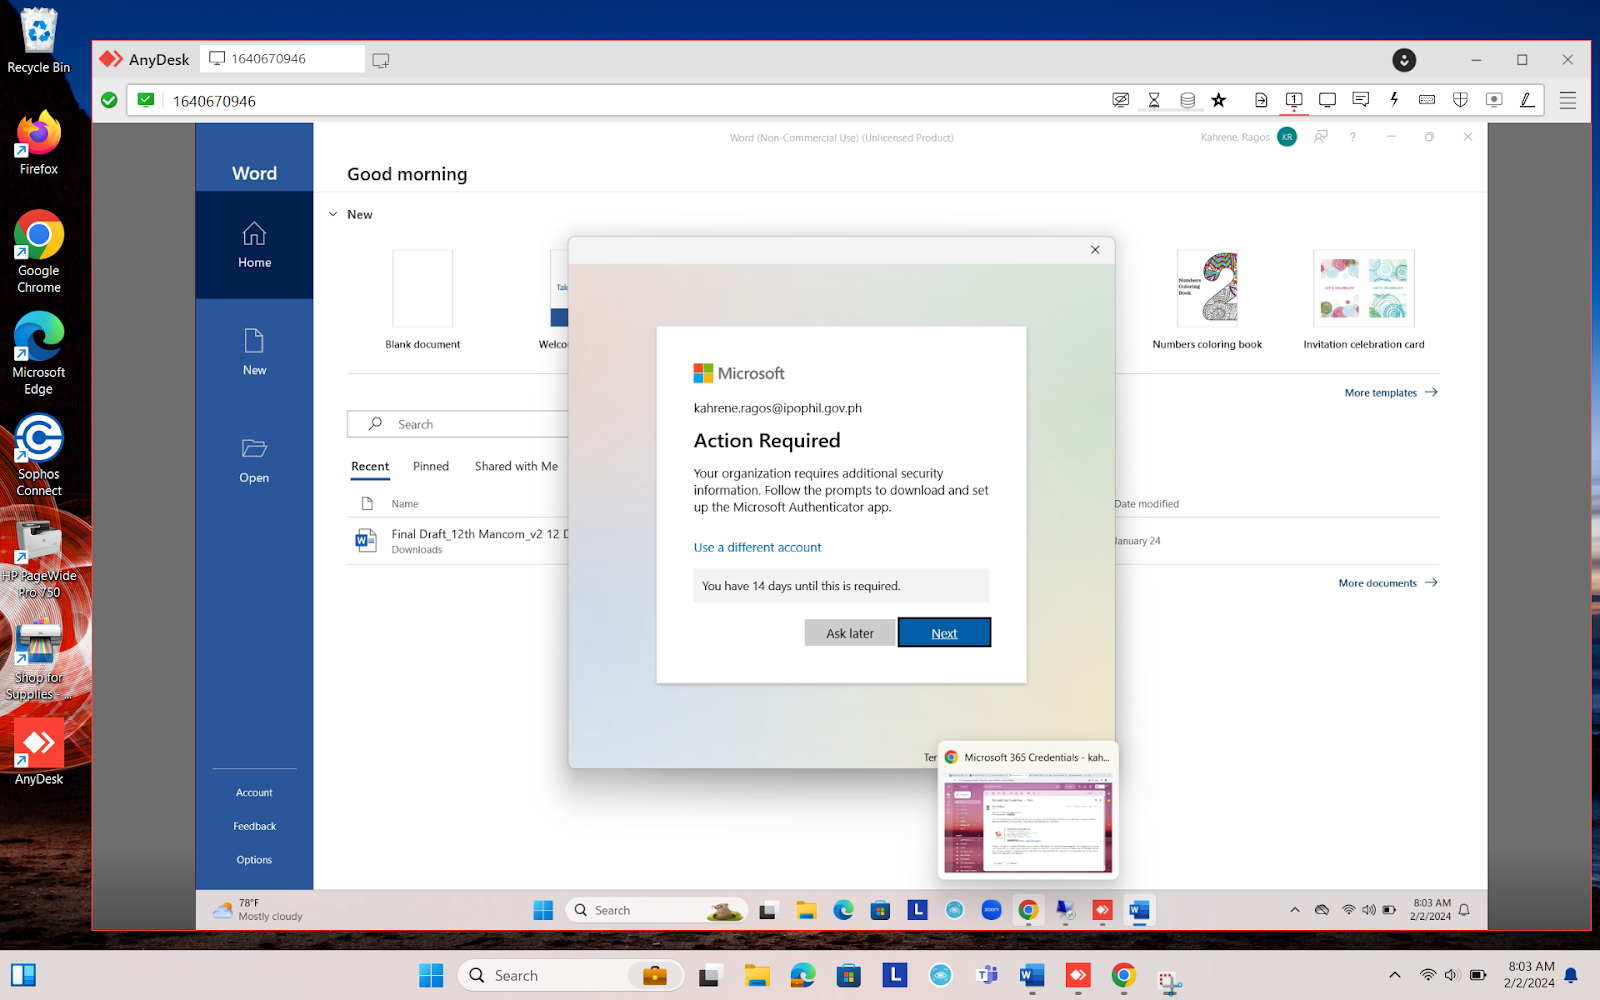Click Name column header in file list
The height and width of the screenshot is (1000, 1600).
[405, 504]
